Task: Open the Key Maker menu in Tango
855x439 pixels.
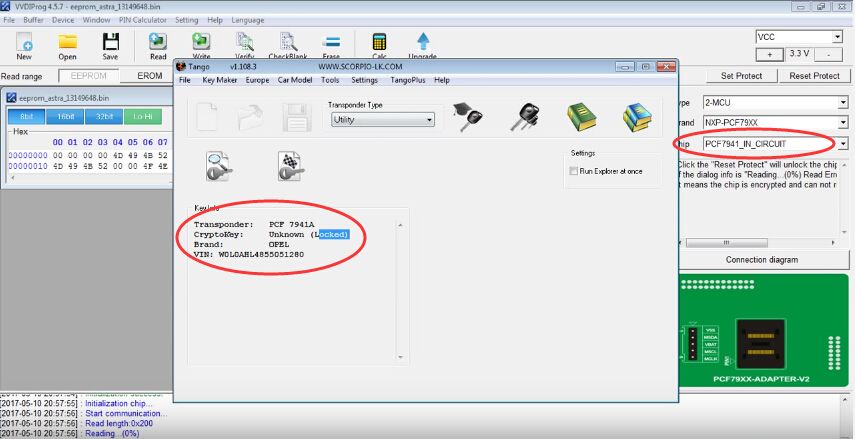Action: (x=219, y=80)
